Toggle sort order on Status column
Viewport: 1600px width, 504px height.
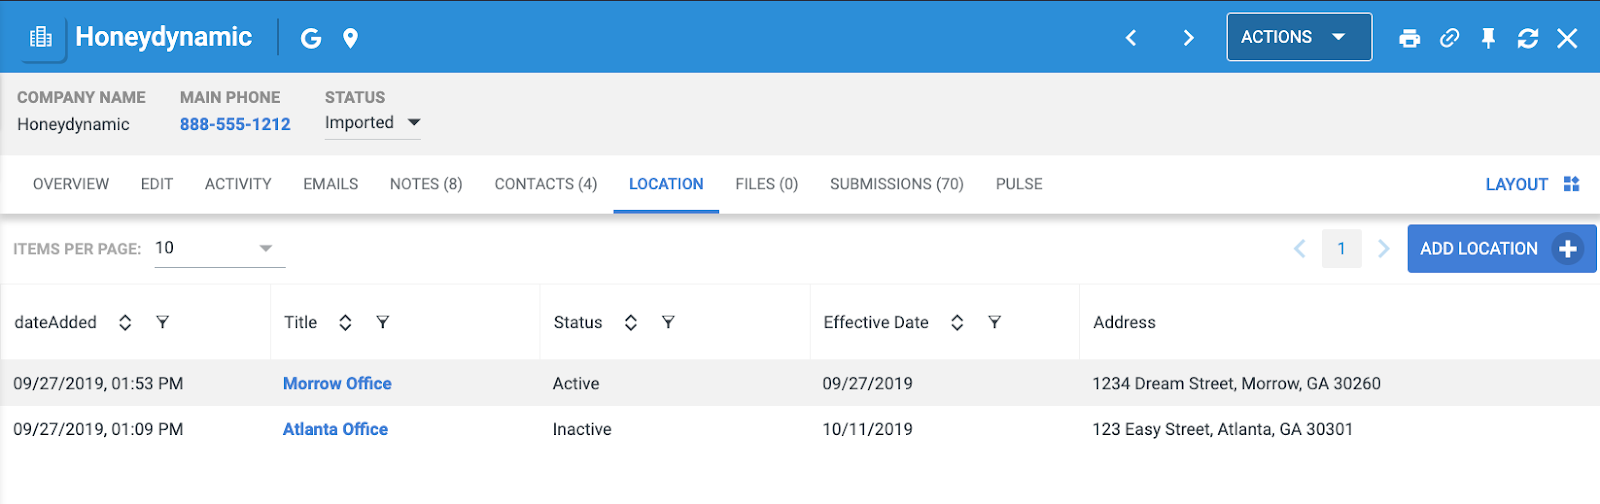[x=631, y=322]
